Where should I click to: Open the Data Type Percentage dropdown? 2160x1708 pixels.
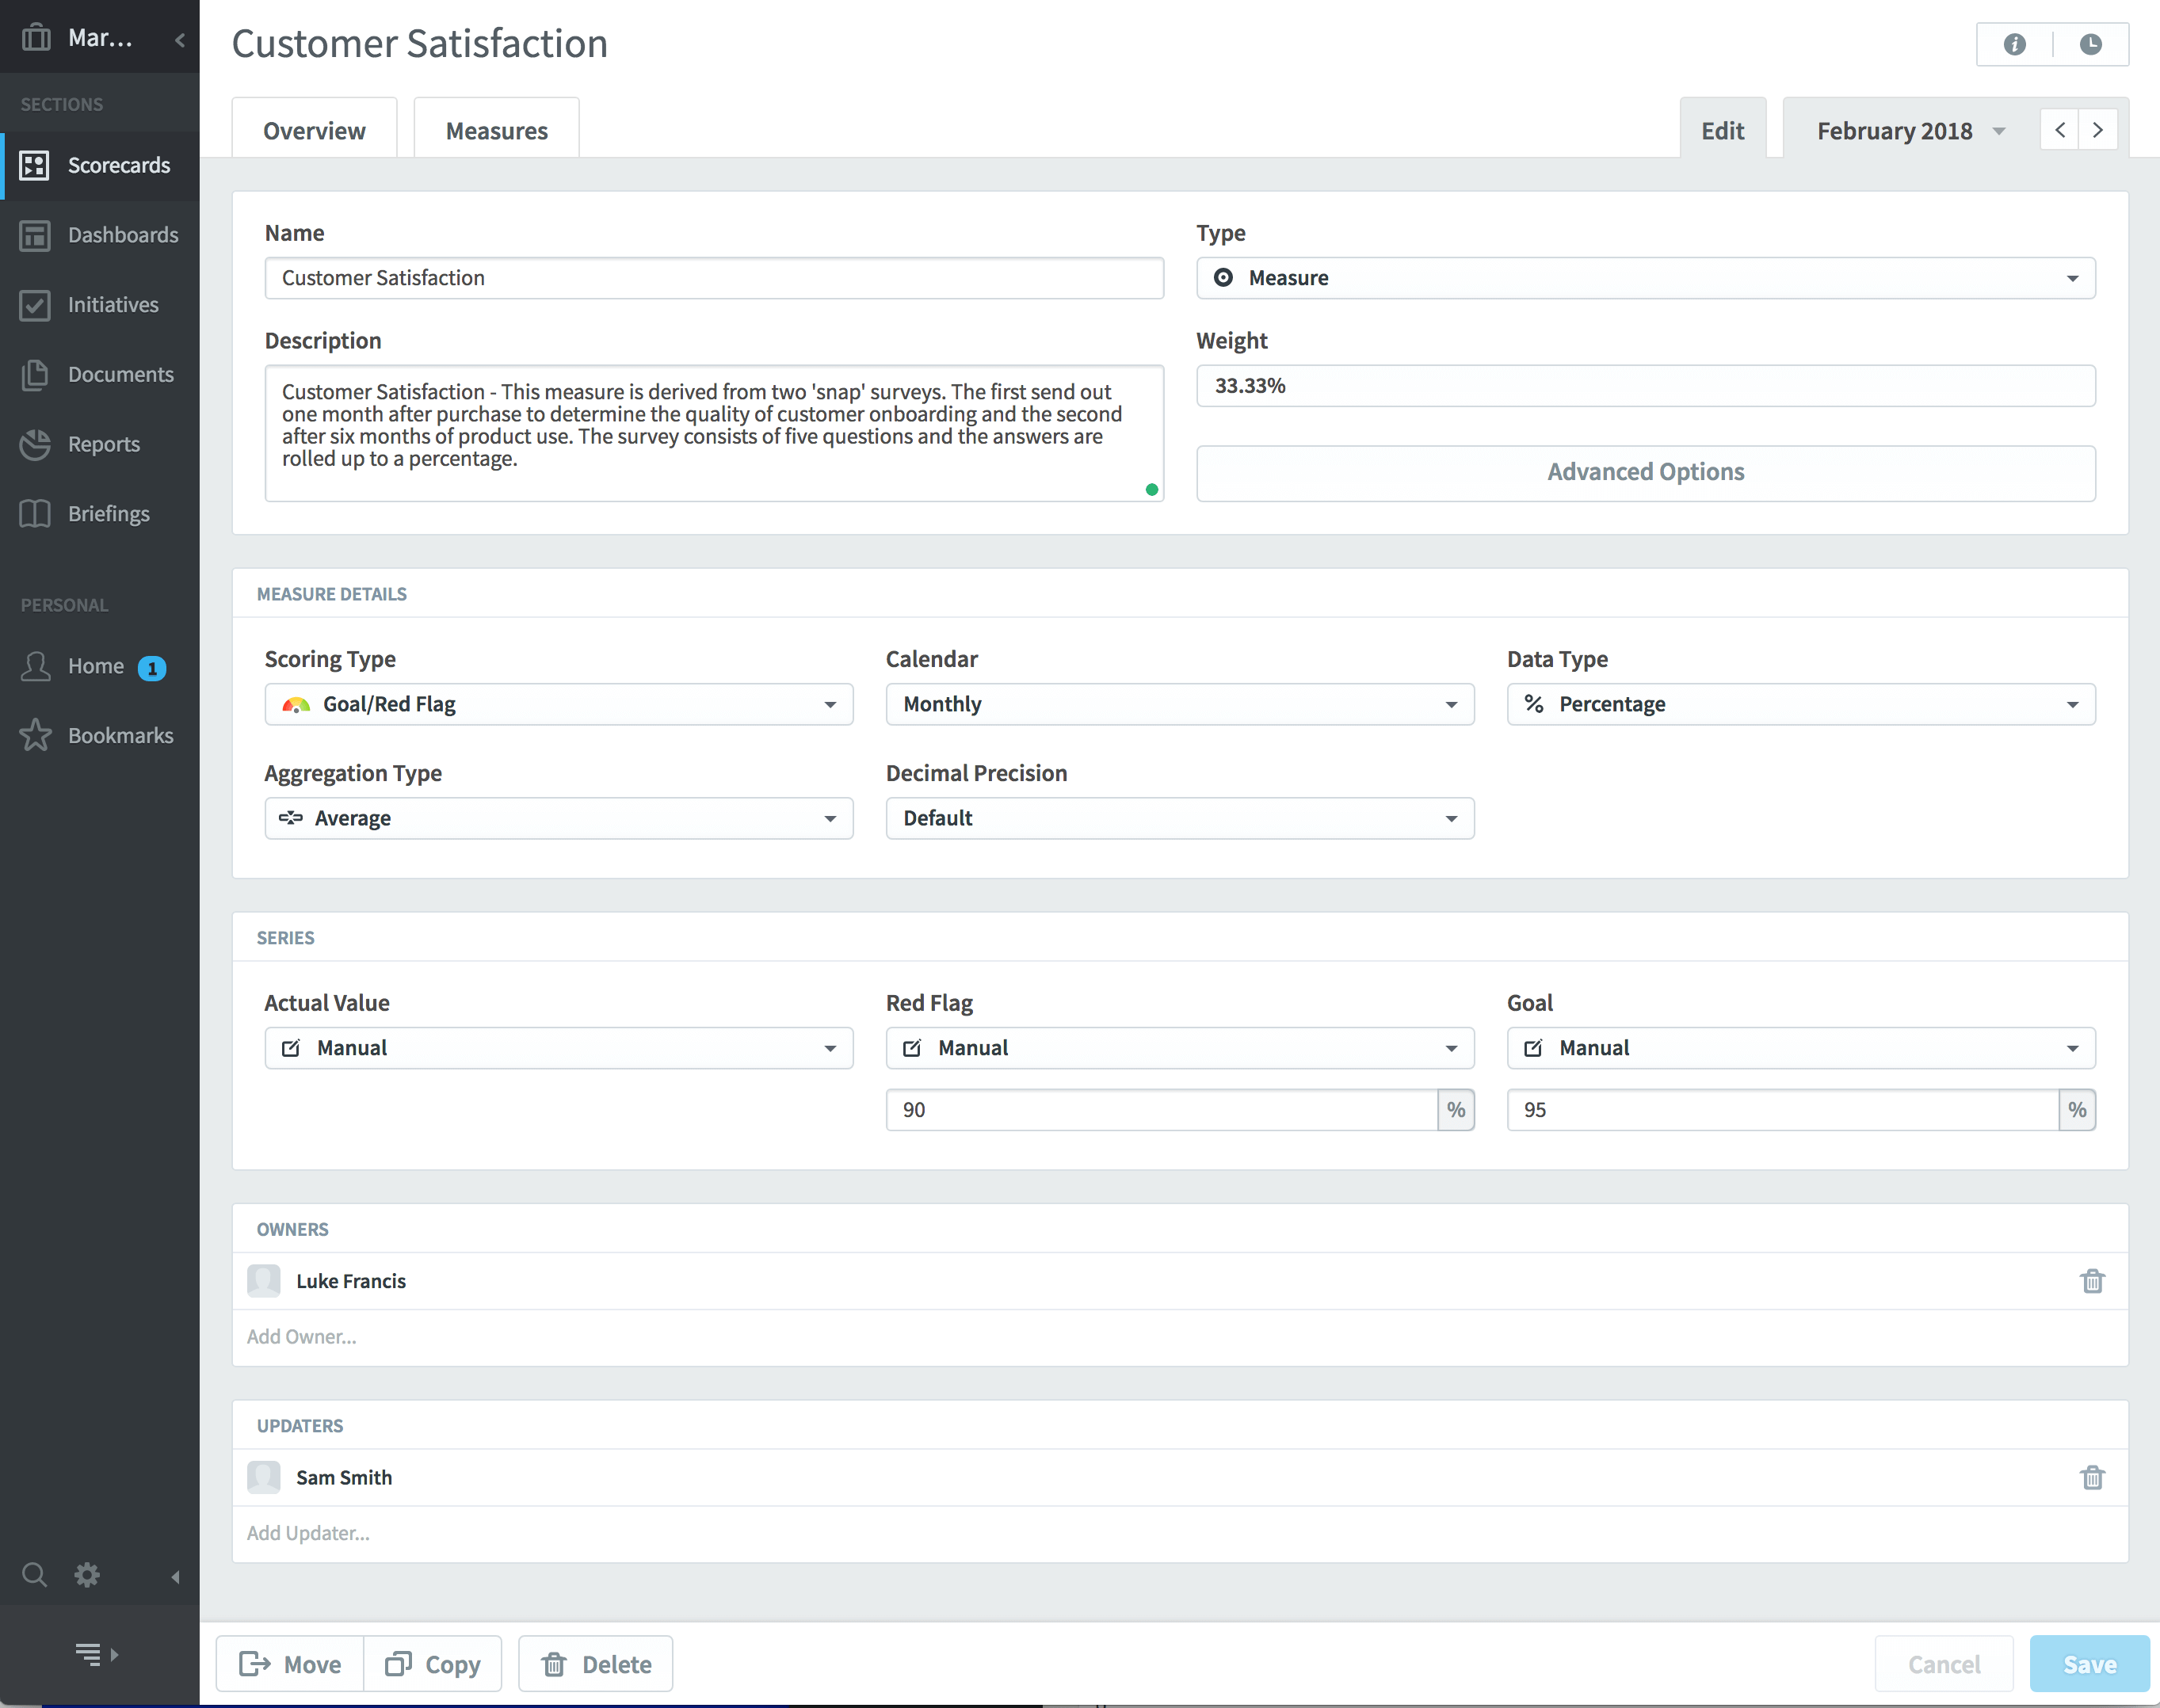coord(1800,704)
